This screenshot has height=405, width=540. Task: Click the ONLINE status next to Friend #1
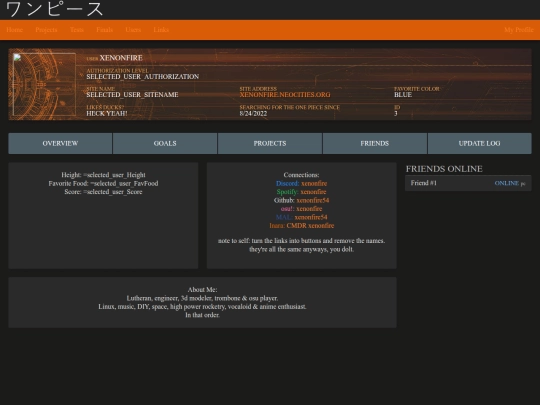tap(507, 183)
